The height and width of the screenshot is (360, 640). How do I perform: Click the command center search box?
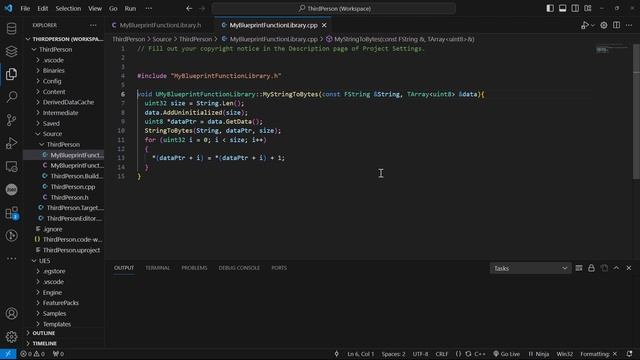tap(333, 8)
